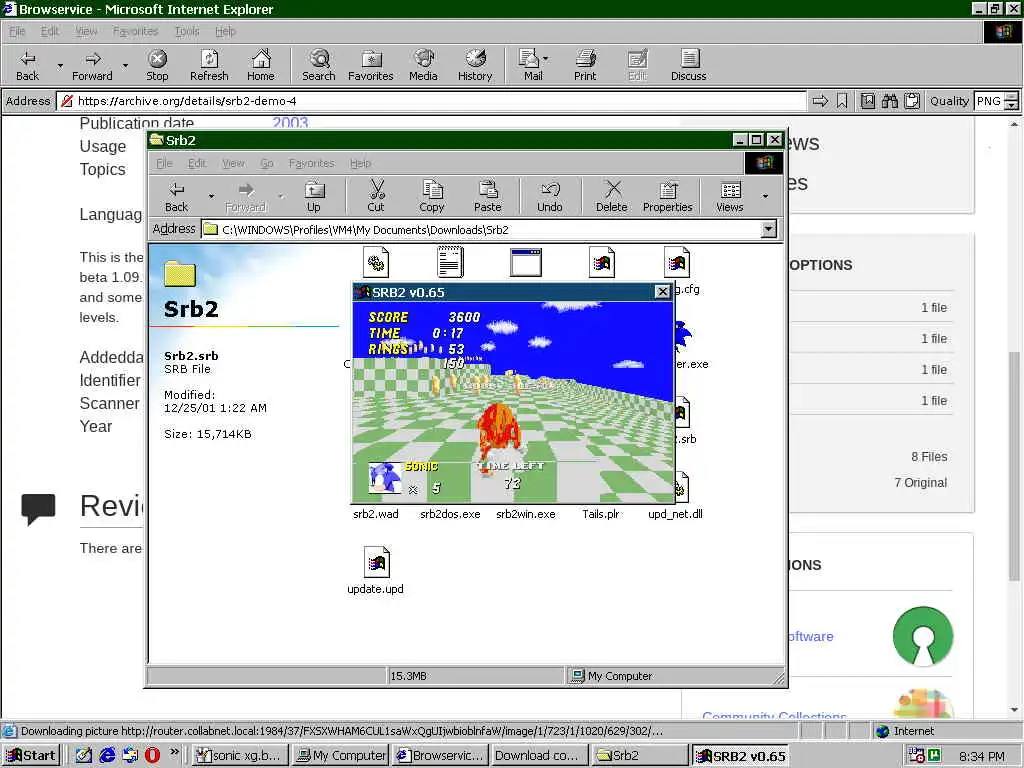Image resolution: width=1024 pixels, height=768 pixels.
Task: Print the page with the Print icon
Action: pyautogui.click(x=585, y=65)
